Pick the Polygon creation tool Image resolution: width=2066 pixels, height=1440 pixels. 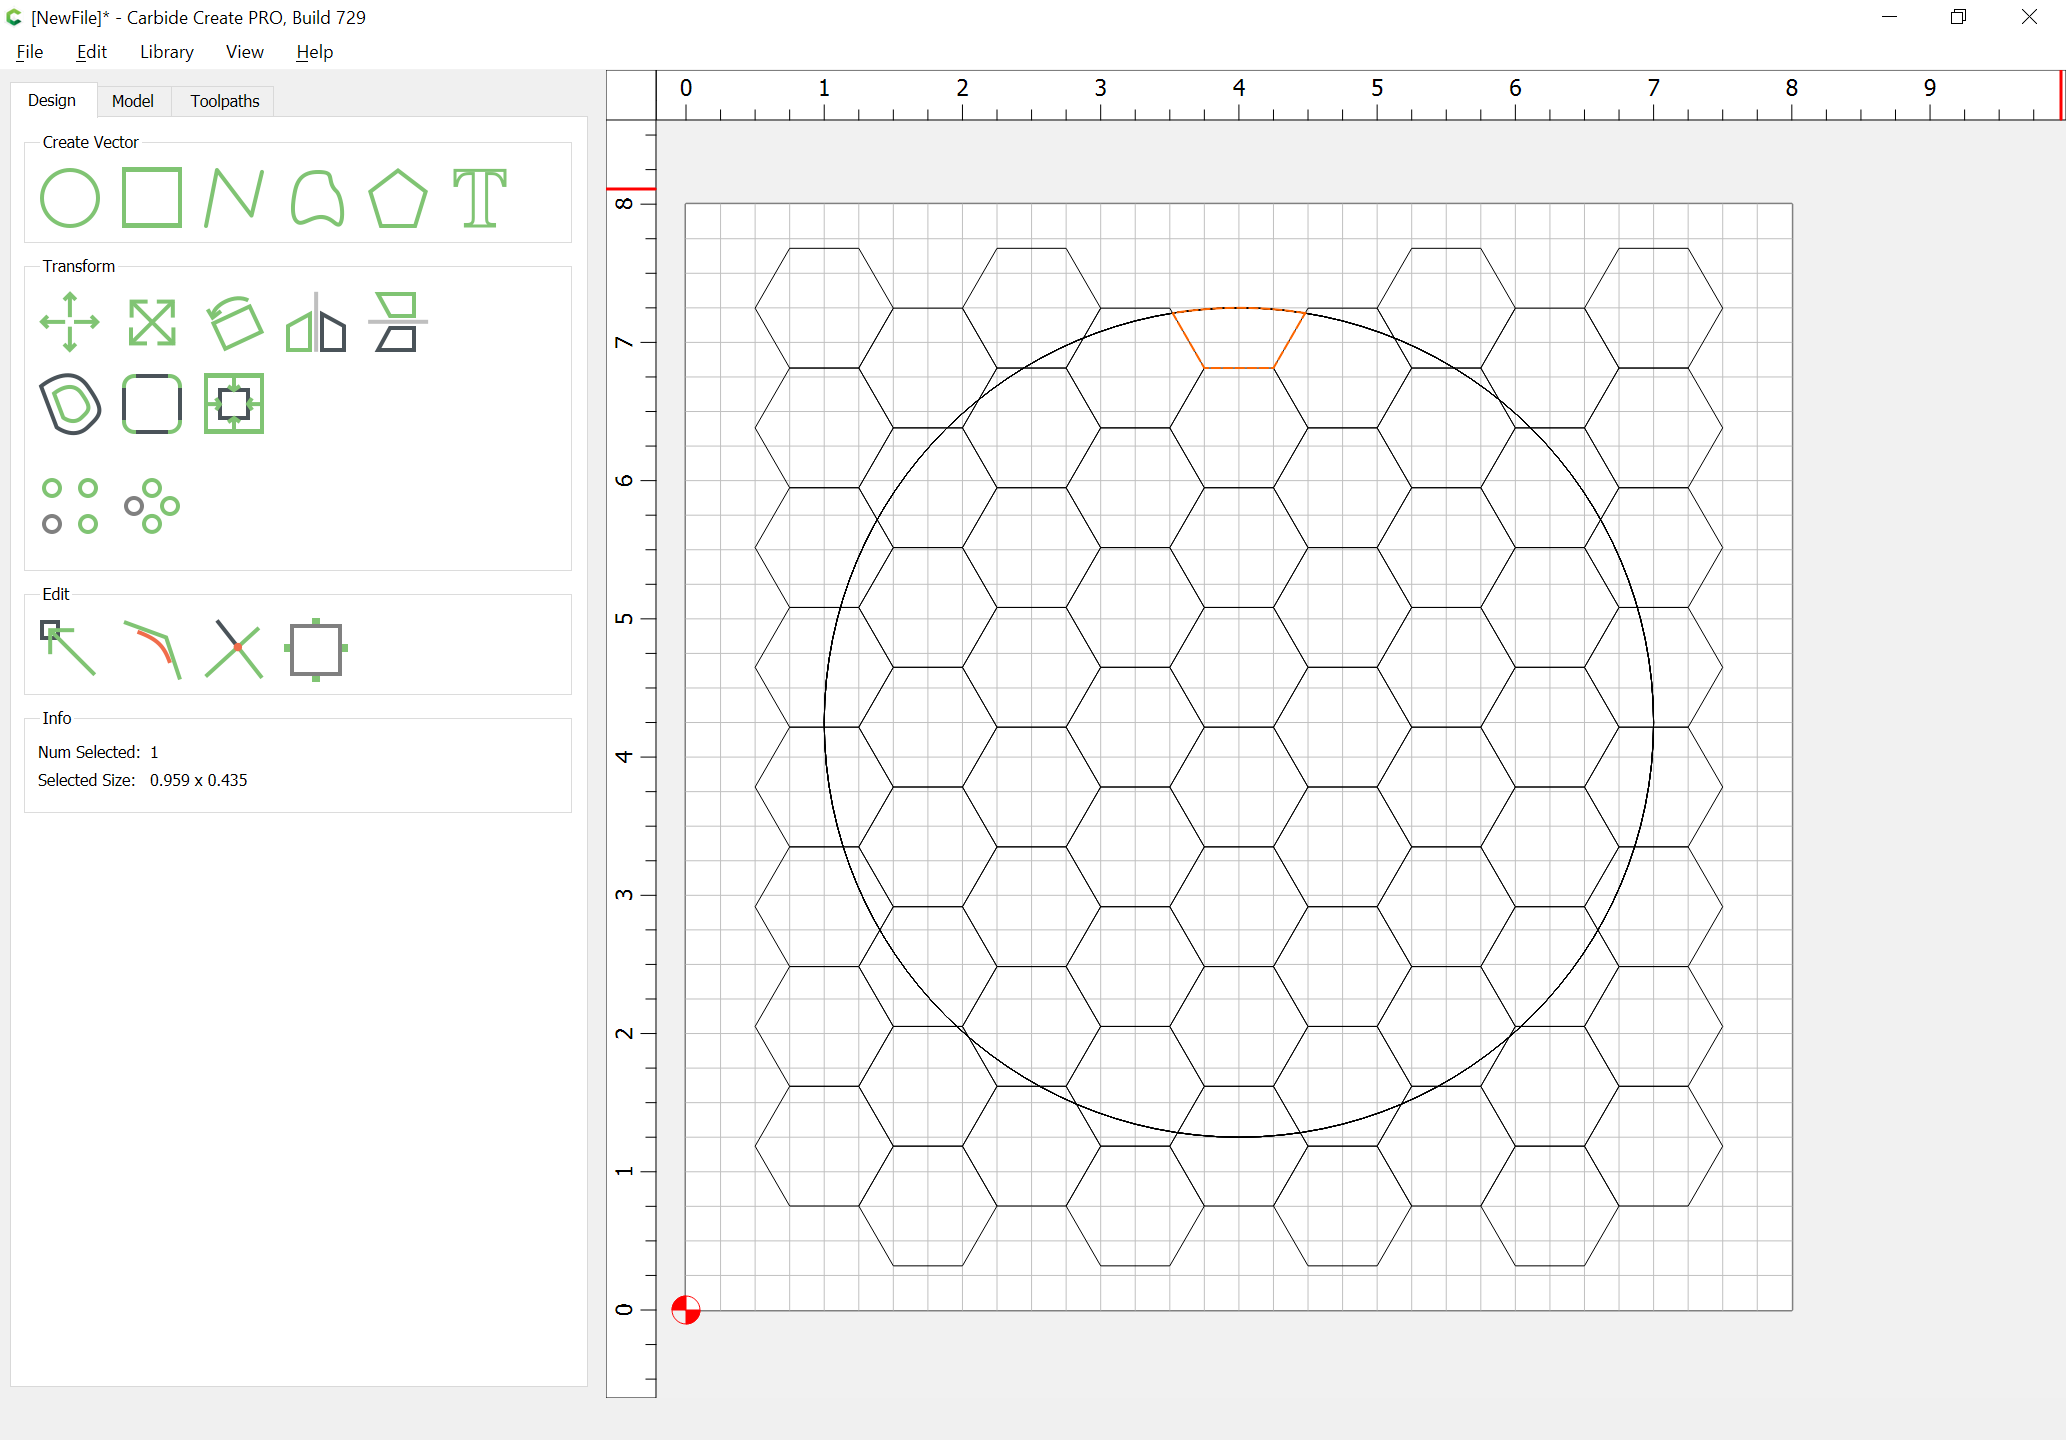(398, 198)
